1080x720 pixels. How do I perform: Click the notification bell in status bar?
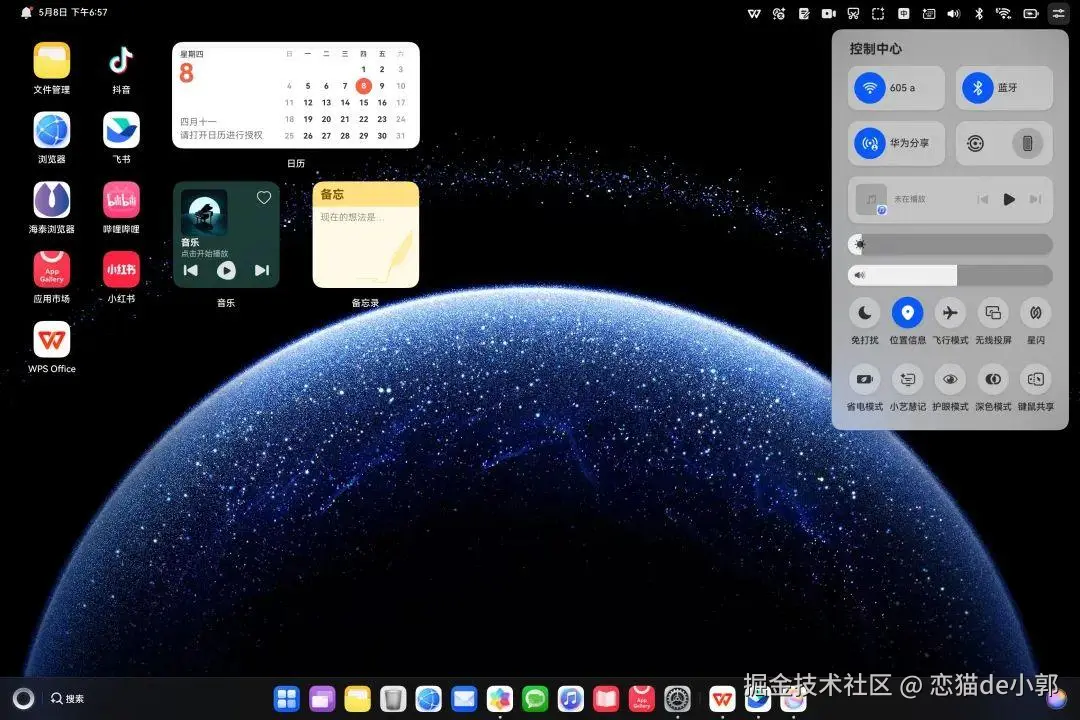[x=26, y=12]
